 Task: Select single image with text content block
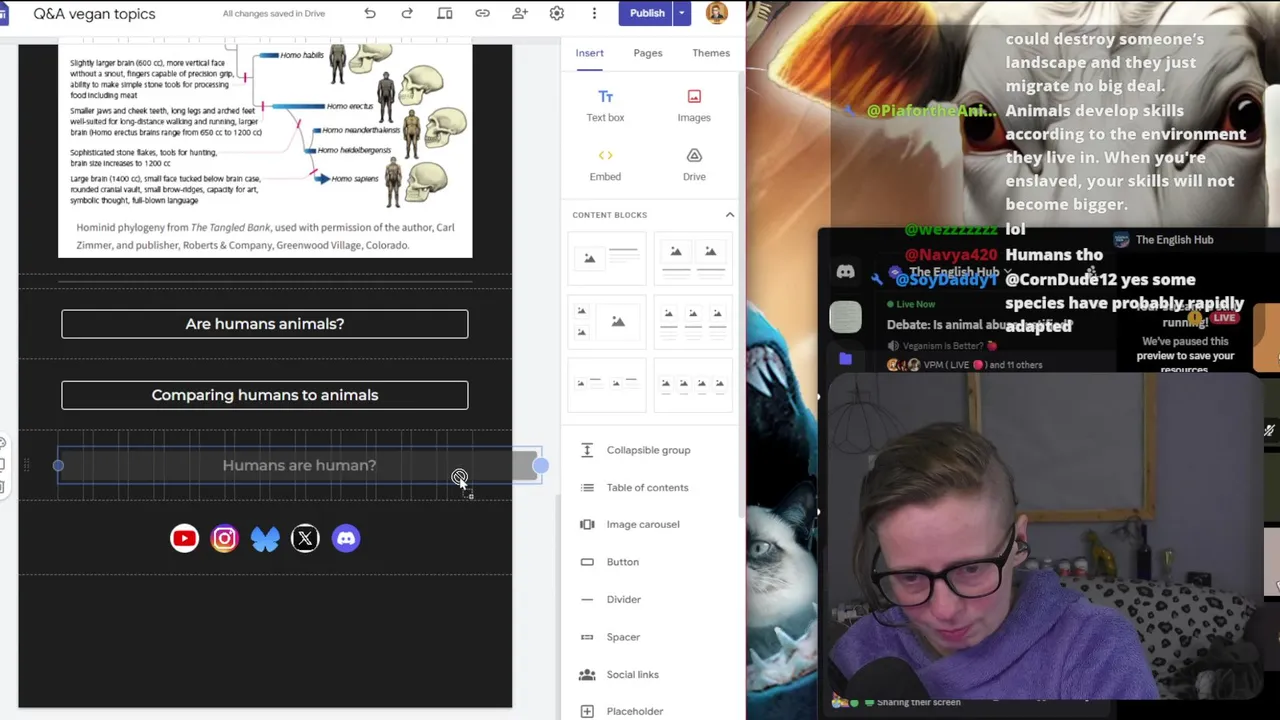(x=607, y=259)
